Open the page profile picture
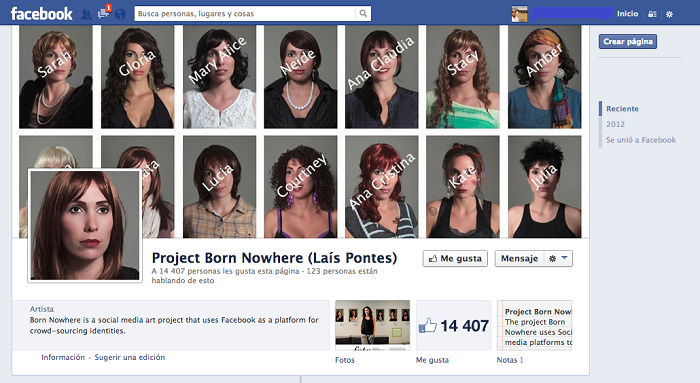700x383 pixels. pos(85,225)
